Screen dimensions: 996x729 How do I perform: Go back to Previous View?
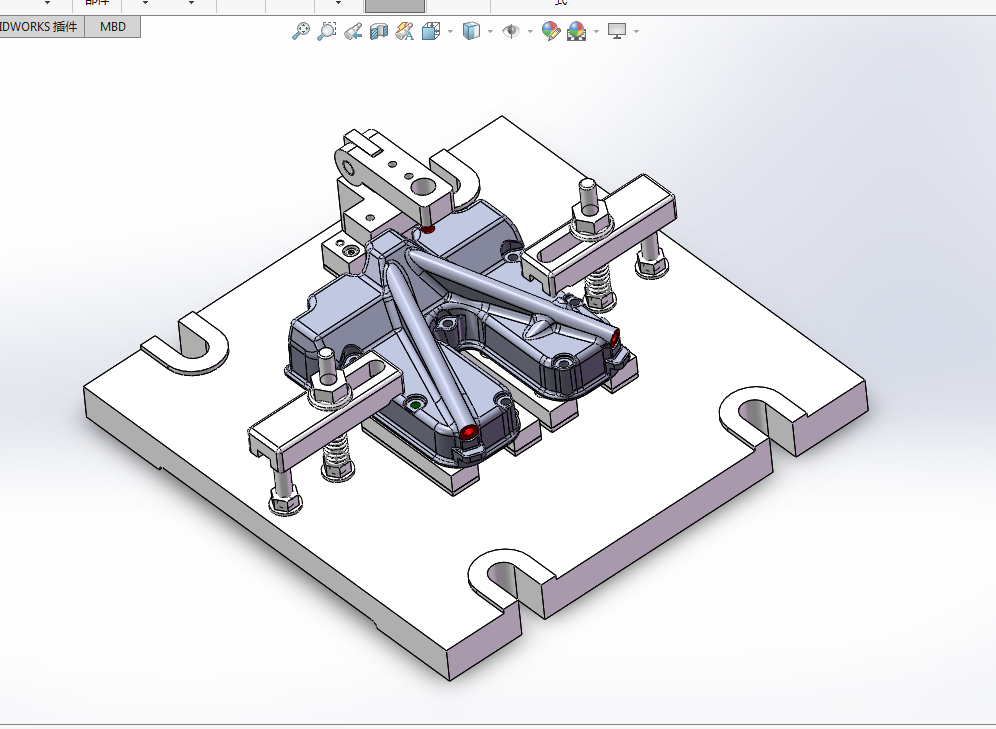353,30
